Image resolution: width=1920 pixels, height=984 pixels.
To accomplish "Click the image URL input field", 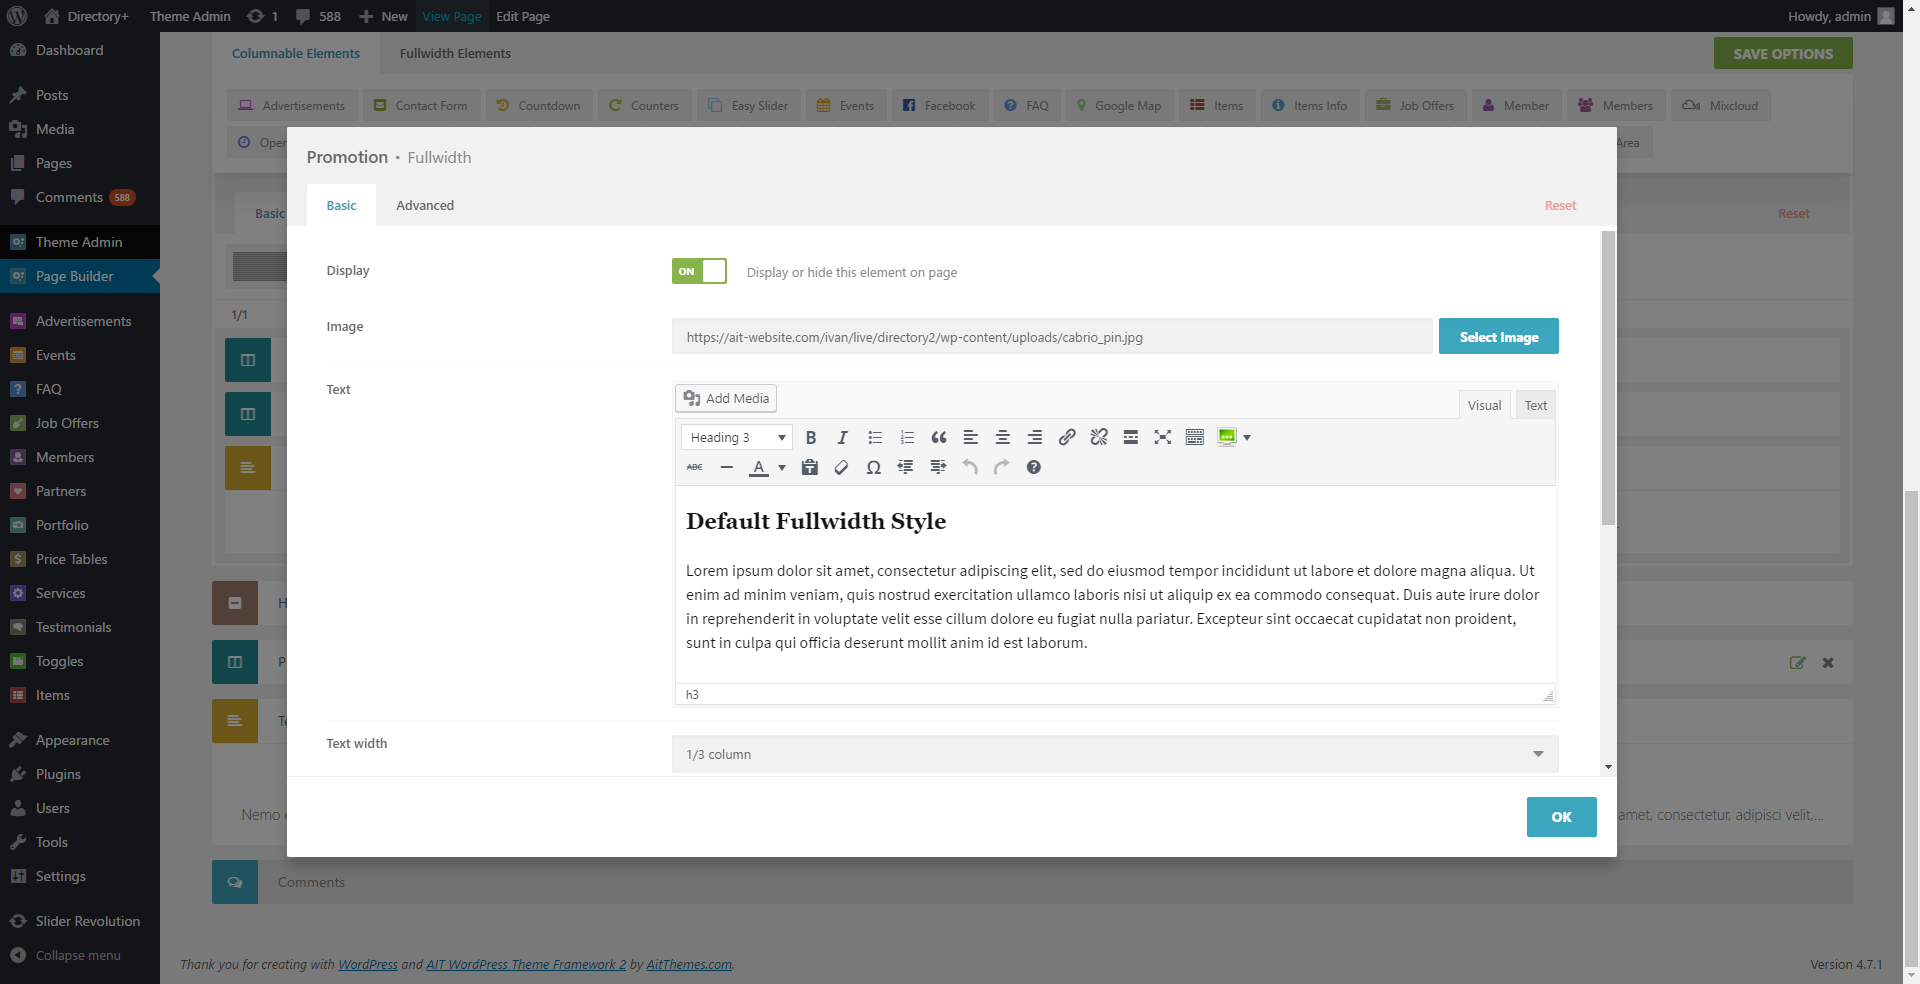I will pyautogui.click(x=1052, y=336).
